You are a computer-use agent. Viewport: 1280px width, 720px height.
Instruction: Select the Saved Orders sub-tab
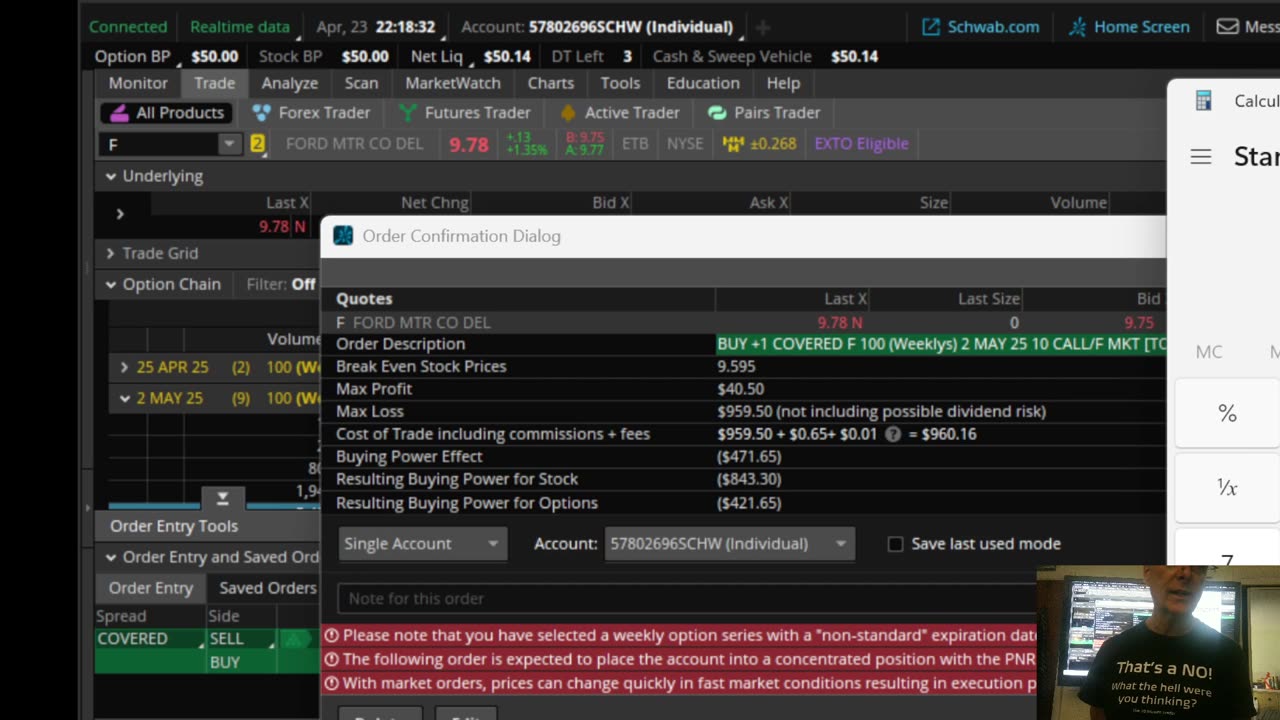[268, 588]
